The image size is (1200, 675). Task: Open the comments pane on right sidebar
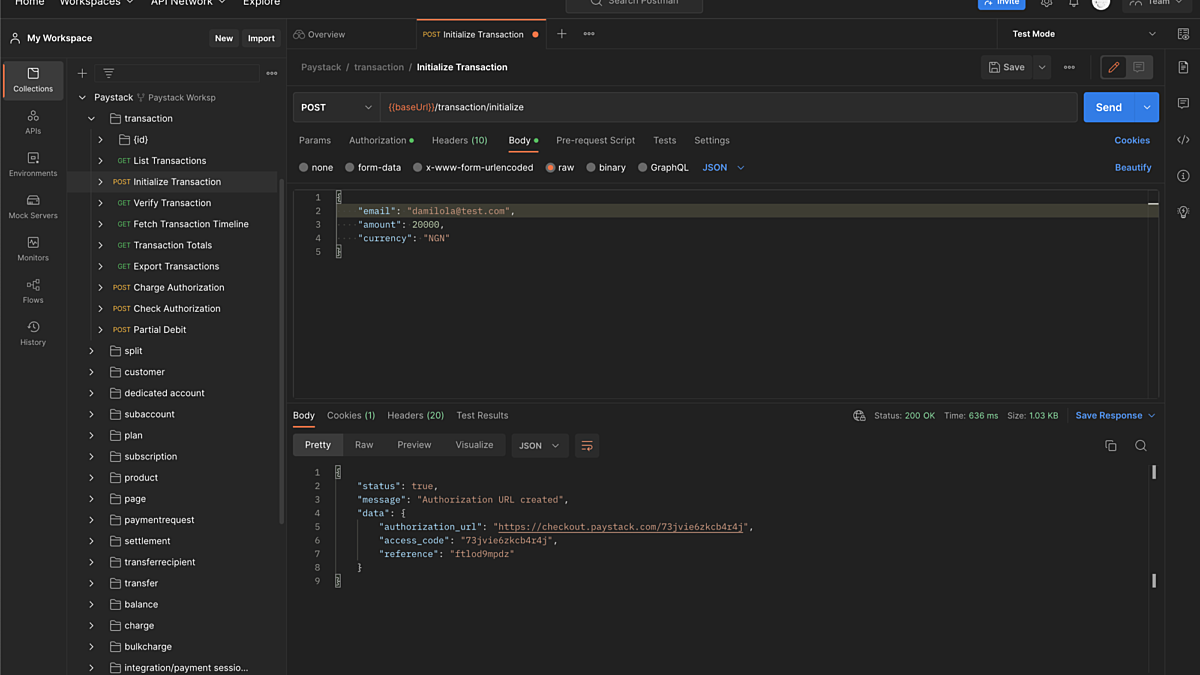(x=1183, y=103)
